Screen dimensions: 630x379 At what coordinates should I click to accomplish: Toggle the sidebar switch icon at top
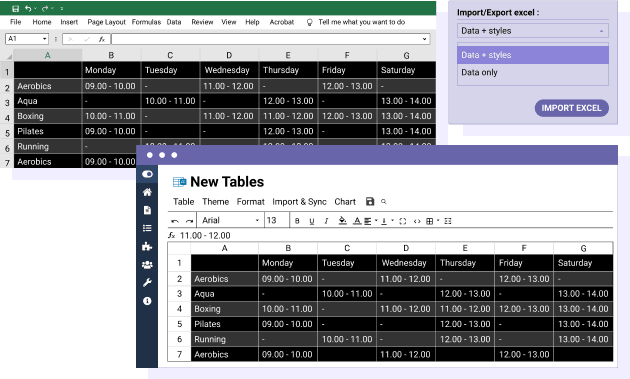(x=147, y=174)
